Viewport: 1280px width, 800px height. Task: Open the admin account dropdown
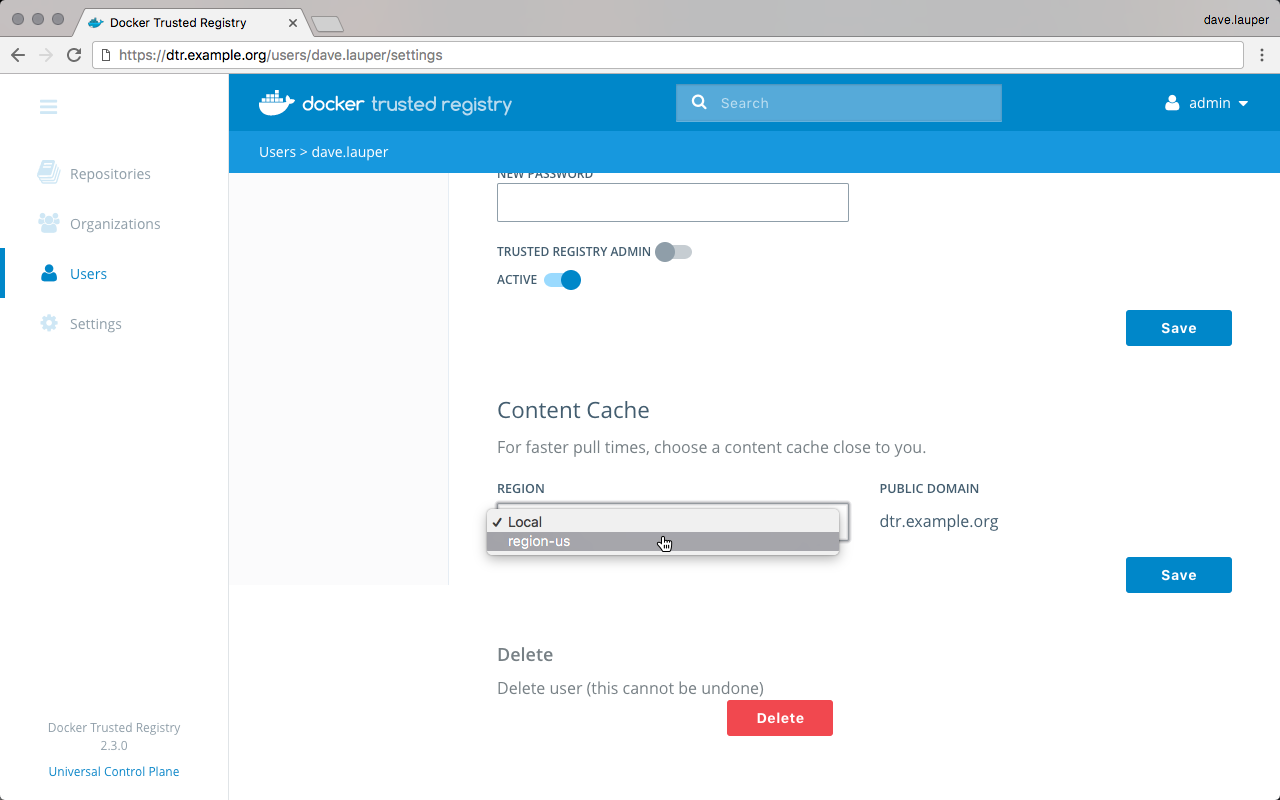pyautogui.click(x=1207, y=103)
